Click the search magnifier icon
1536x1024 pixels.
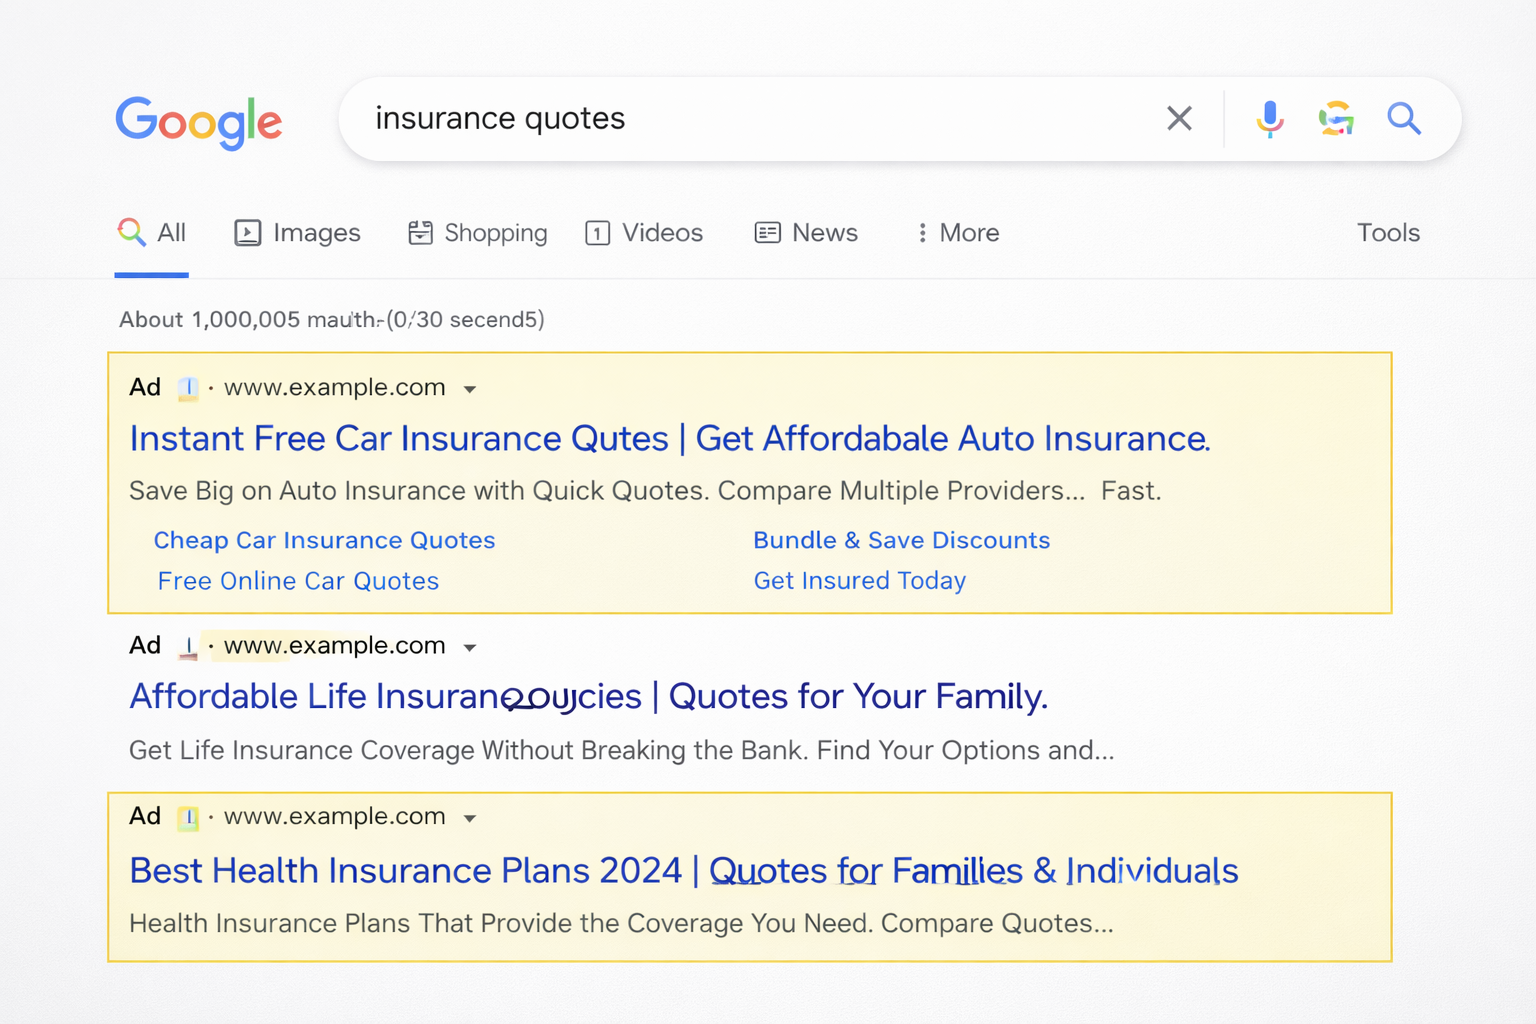(1404, 118)
